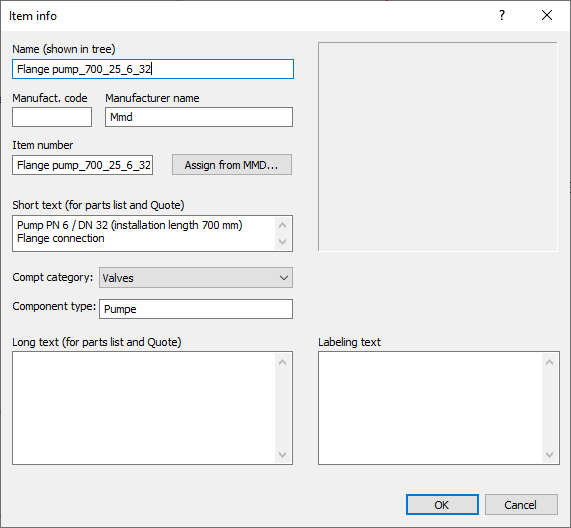Click the Manufact. code input field
Viewport: 571px width, 528px height.
point(52,117)
